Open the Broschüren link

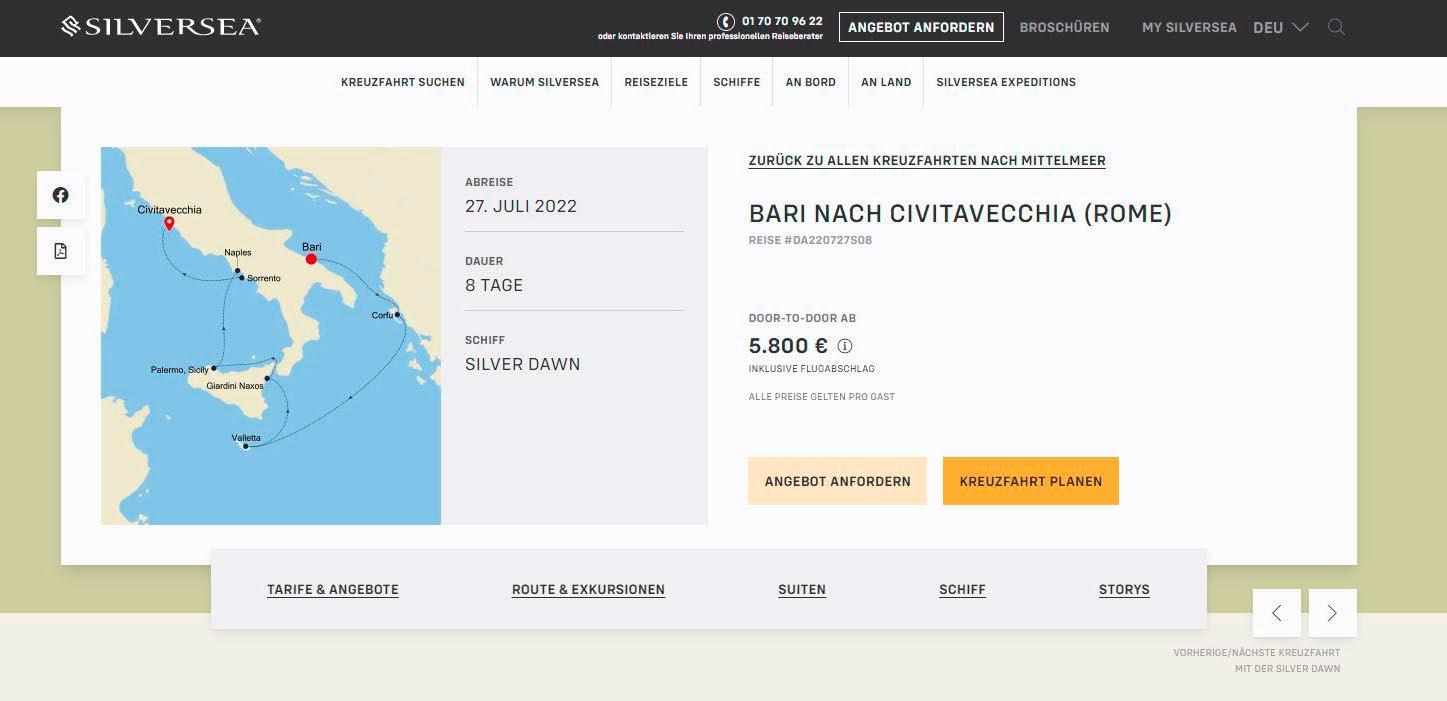coord(1064,28)
